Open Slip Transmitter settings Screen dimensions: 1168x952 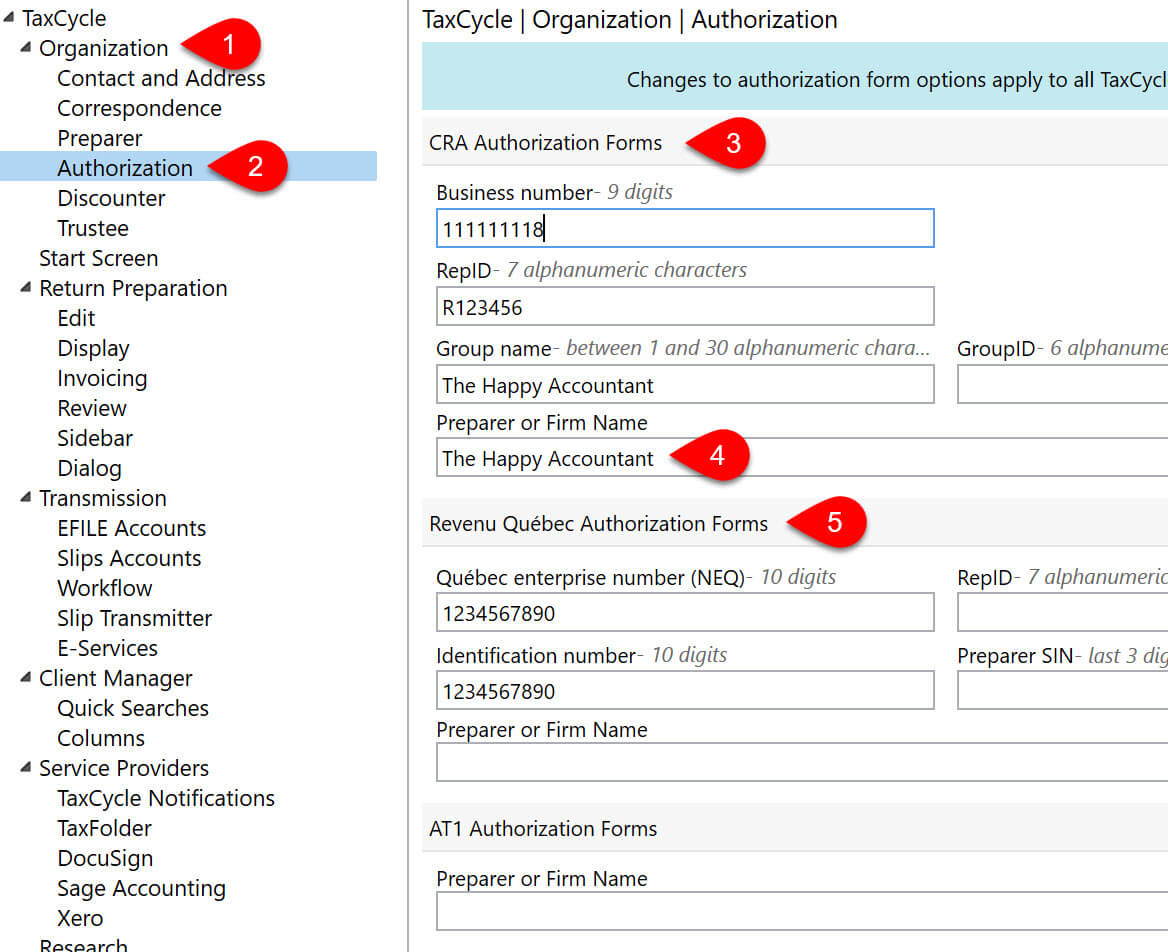[135, 618]
